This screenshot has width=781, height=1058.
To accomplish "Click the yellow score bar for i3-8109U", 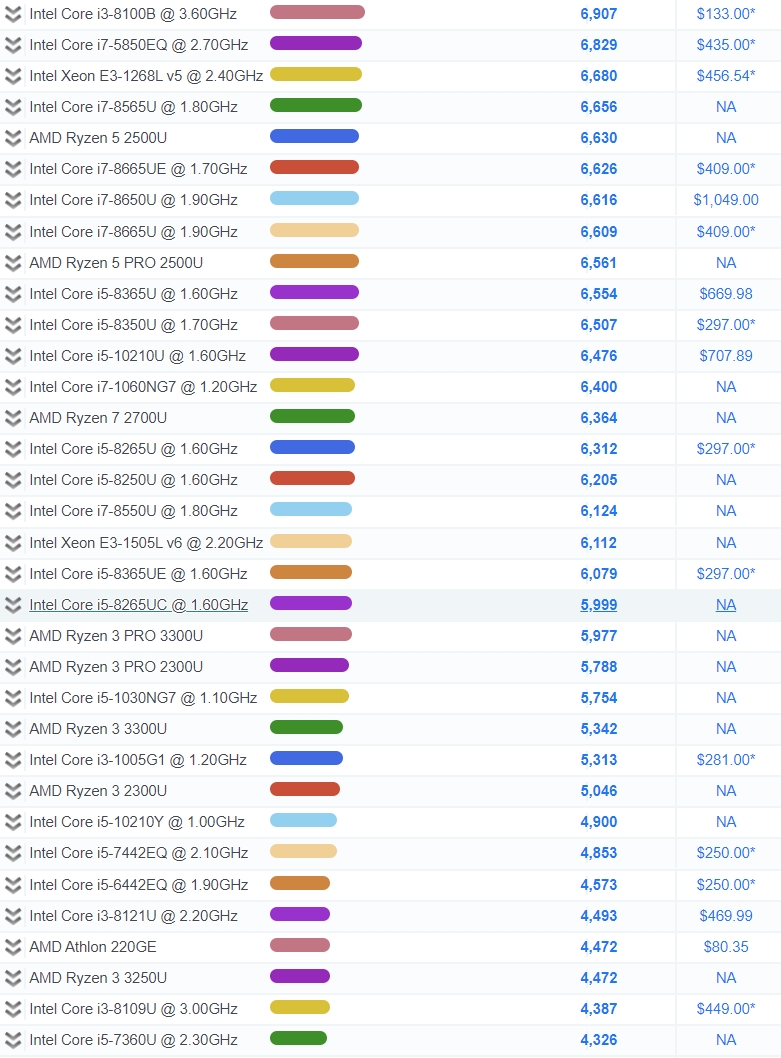I will 300,1007.
